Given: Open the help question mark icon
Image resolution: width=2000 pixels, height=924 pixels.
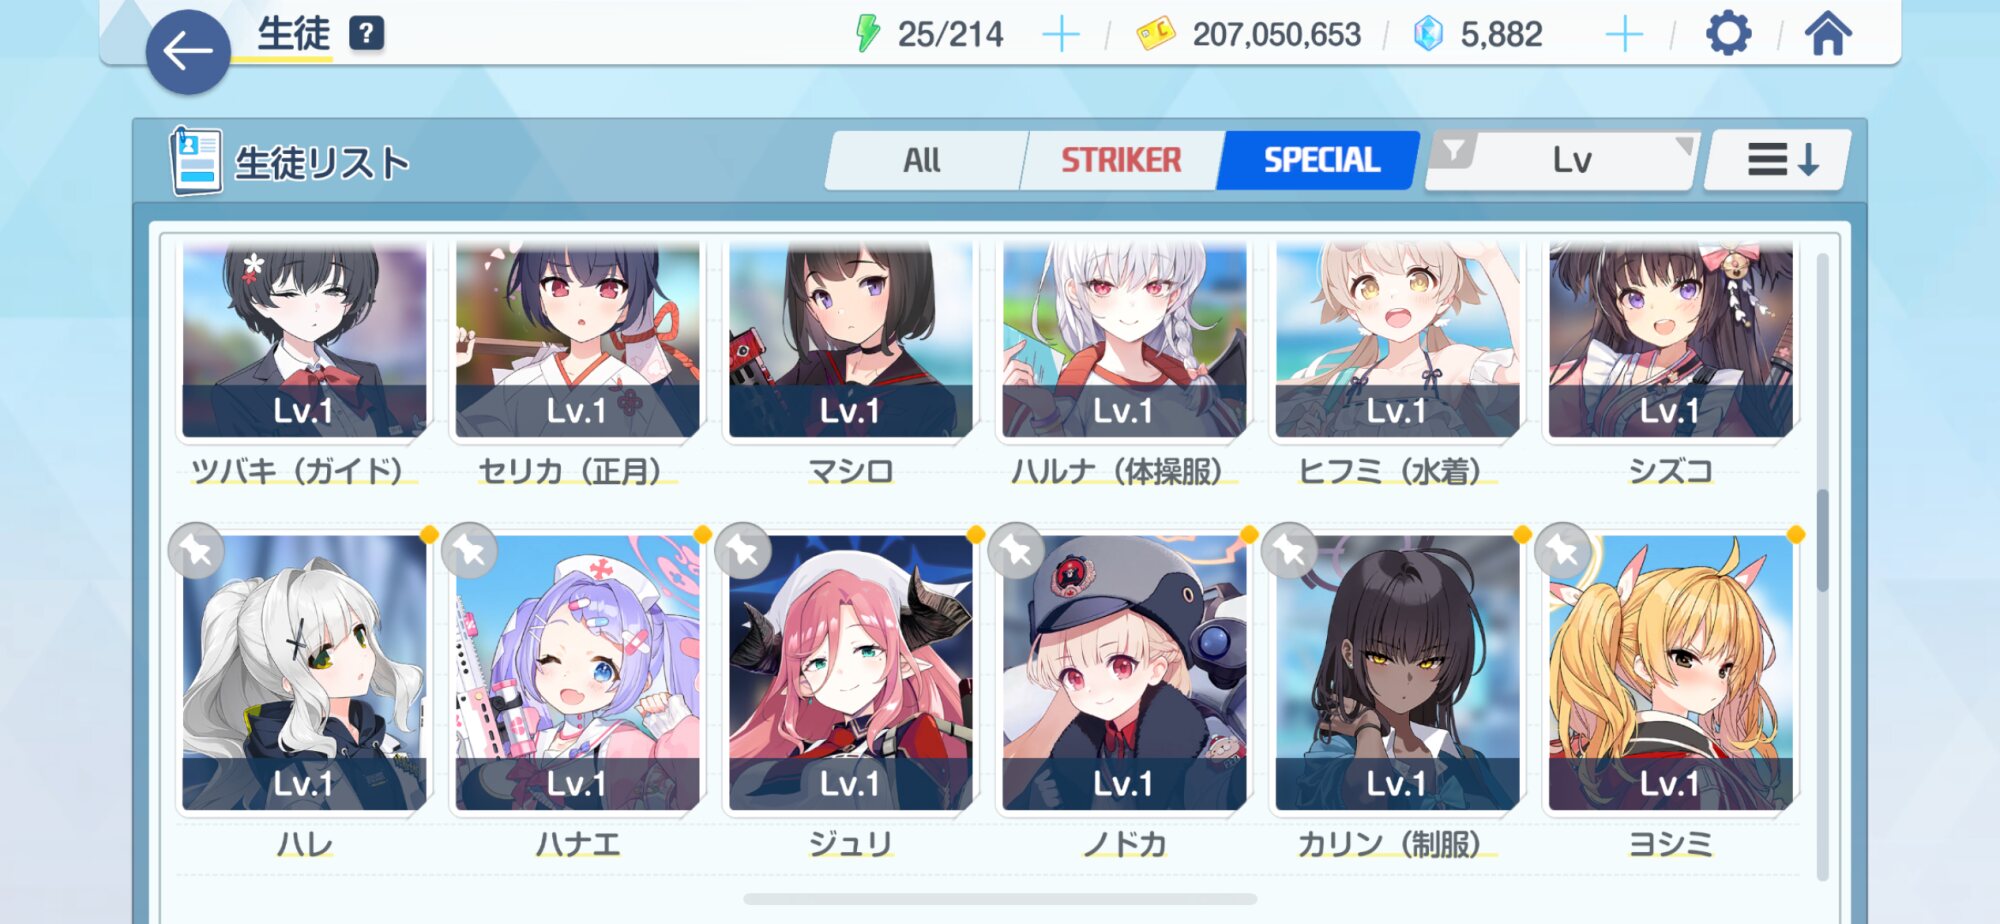Looking at the screenshot, I should tap(367, 34).
